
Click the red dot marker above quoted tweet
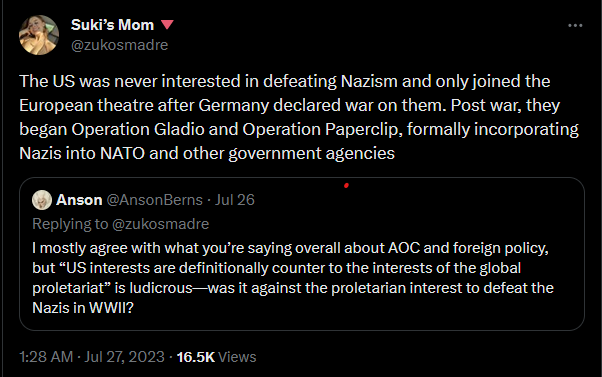tap(346, 186)
